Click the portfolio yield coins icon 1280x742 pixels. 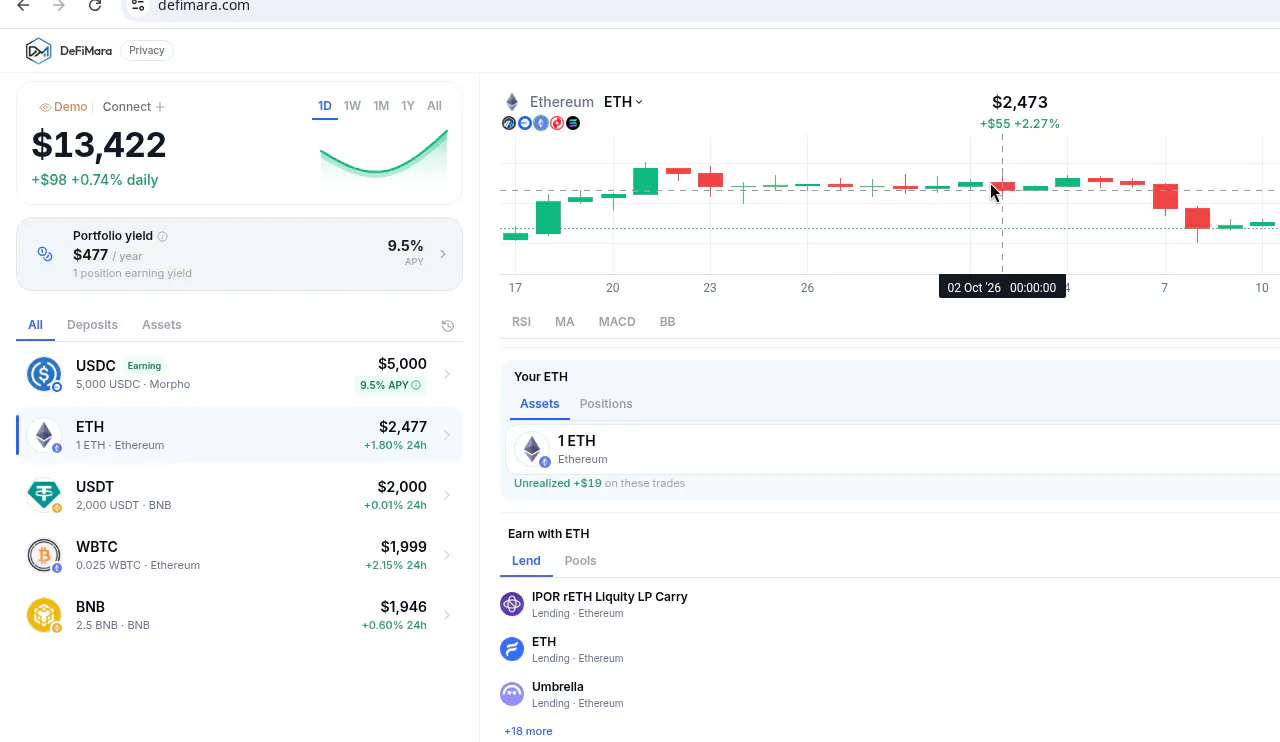(45, 254)
